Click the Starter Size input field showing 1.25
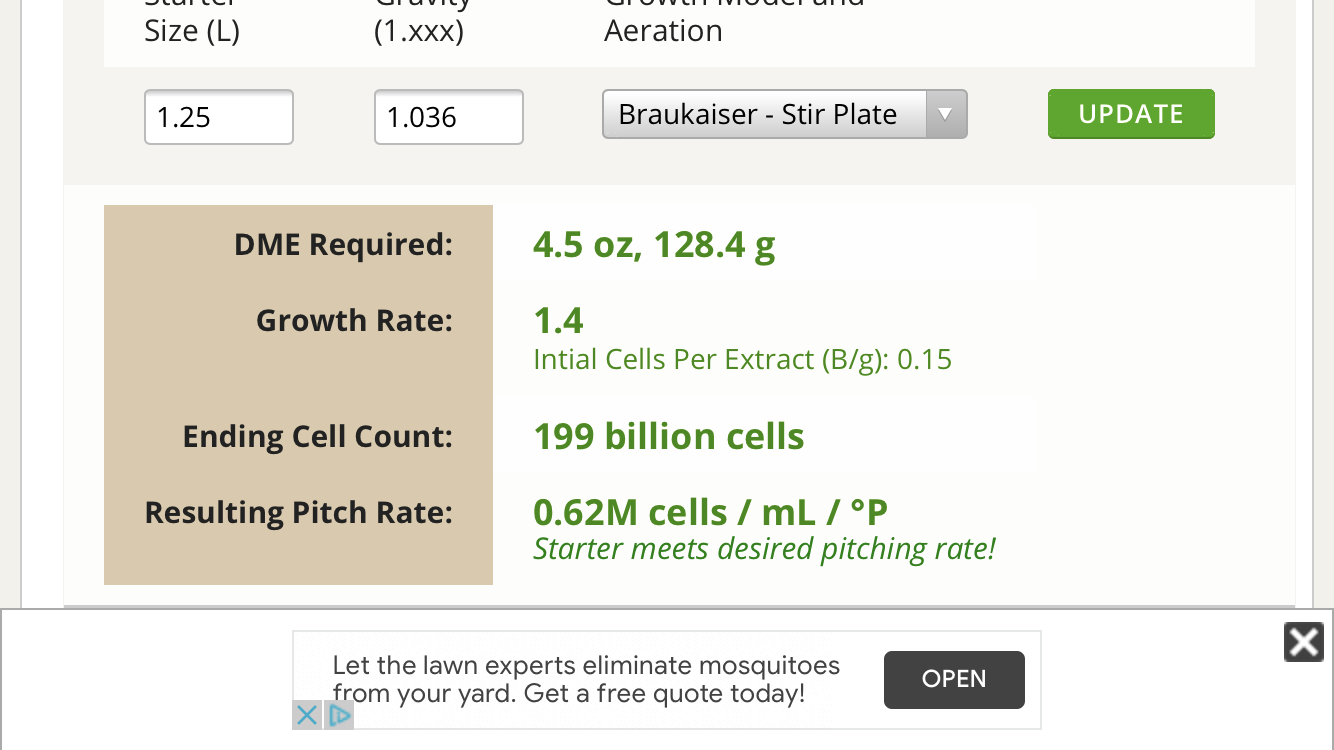The height and width of the screenshot is (750, 1334). pos(219,117)
